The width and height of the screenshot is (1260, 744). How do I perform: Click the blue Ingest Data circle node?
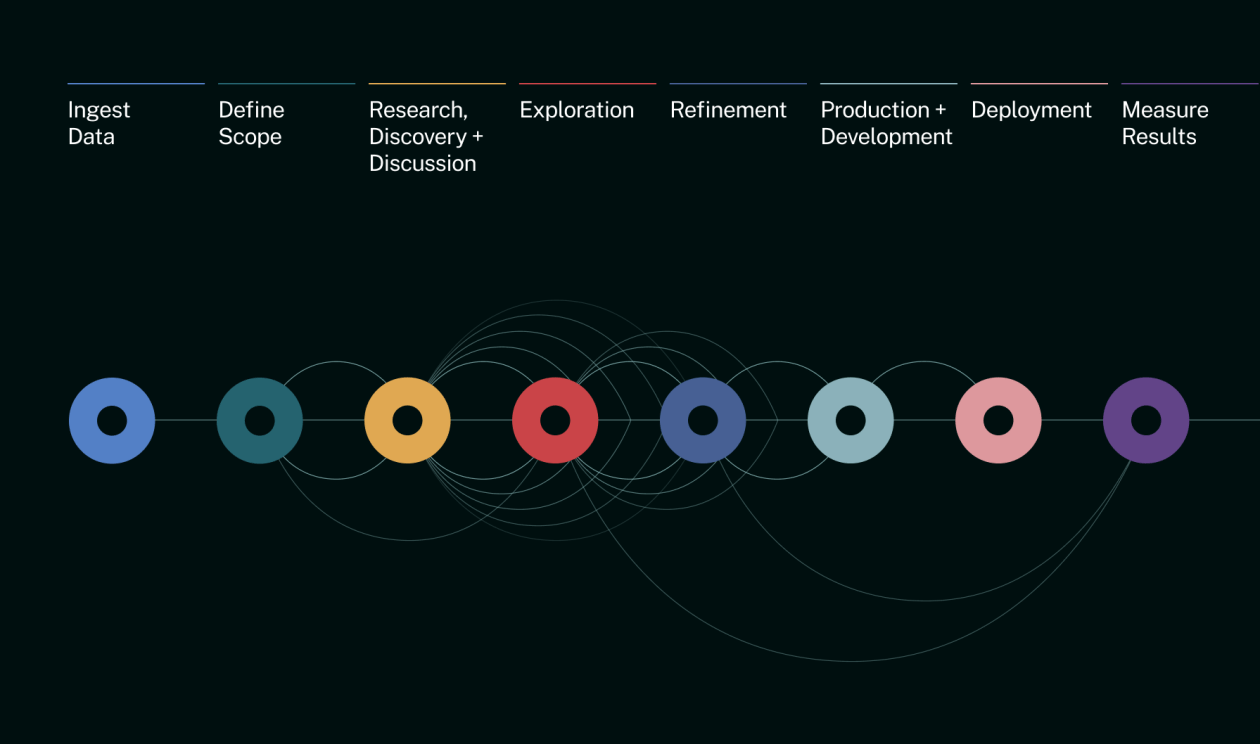tap(112, 420)
